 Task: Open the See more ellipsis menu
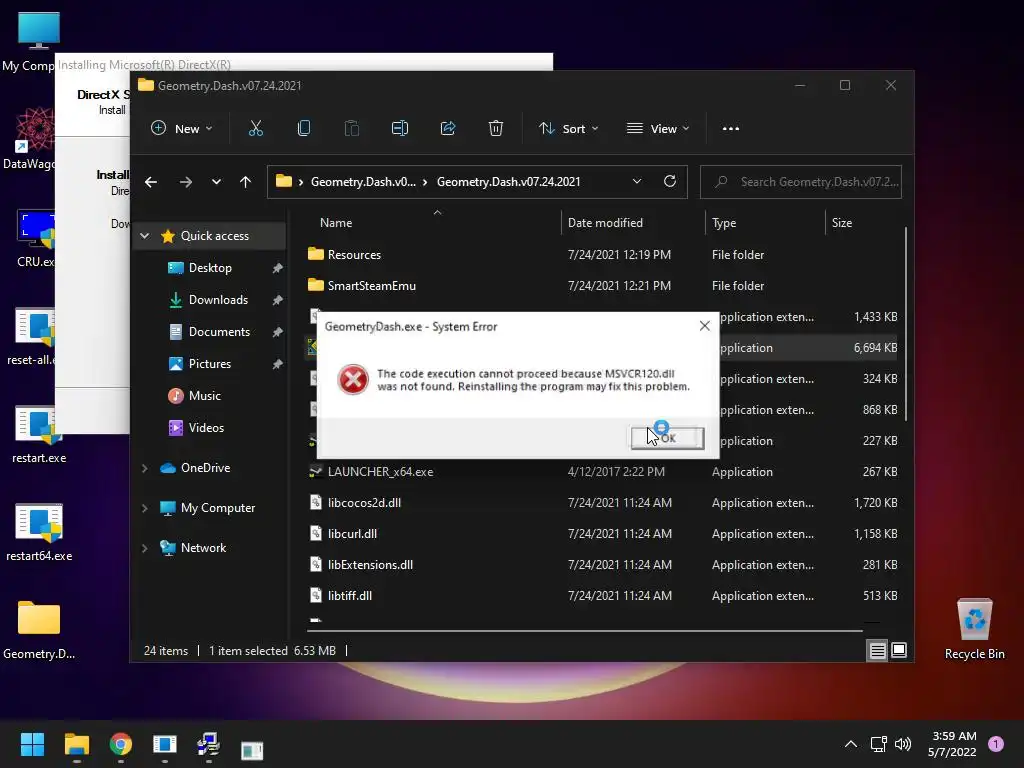click(x=731, y=129)
